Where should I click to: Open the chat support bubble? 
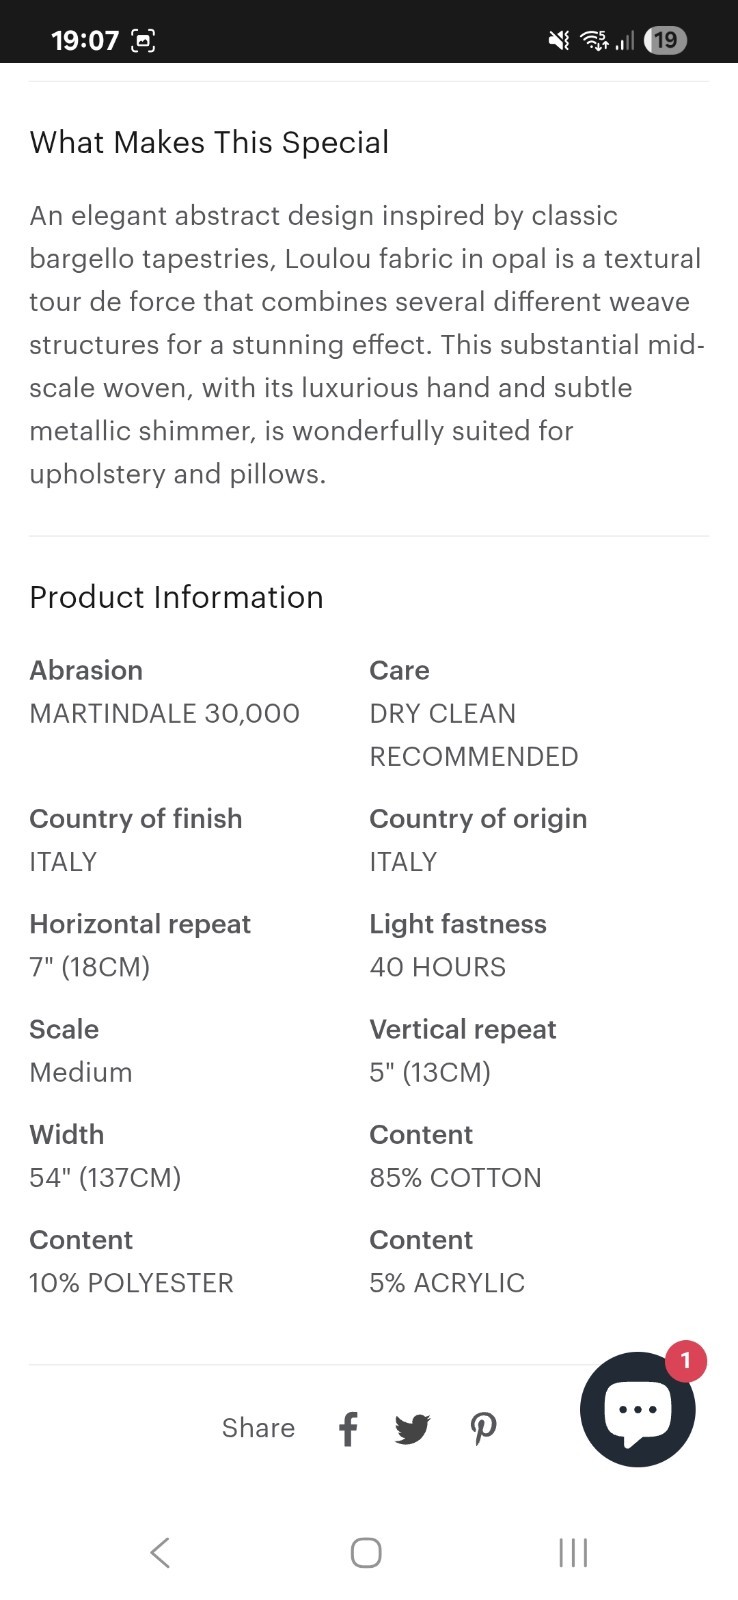point(638,1409)
